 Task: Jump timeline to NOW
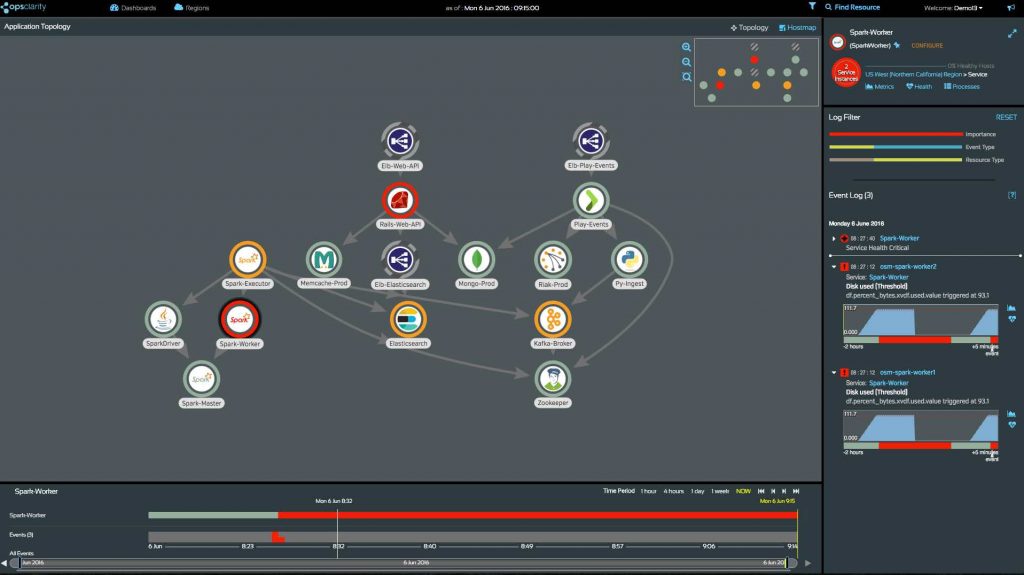click(x=743, y=491)
